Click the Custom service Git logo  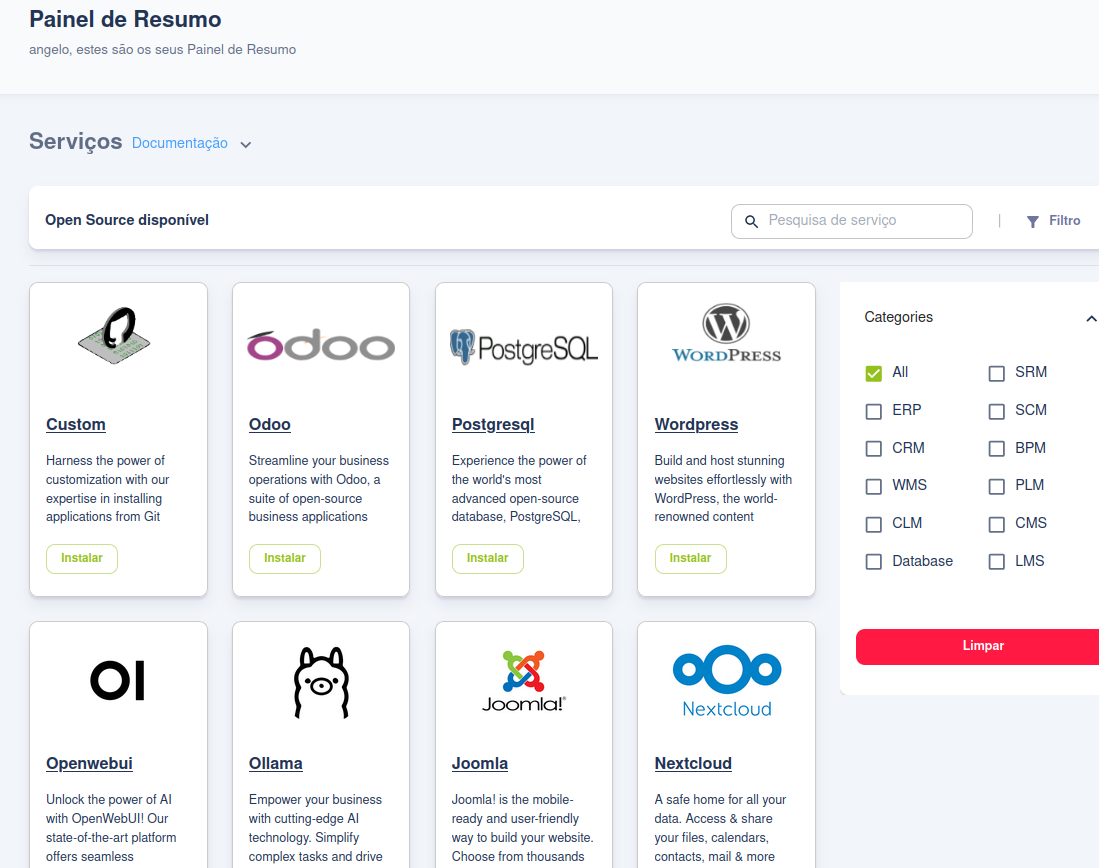pos(115,336)
